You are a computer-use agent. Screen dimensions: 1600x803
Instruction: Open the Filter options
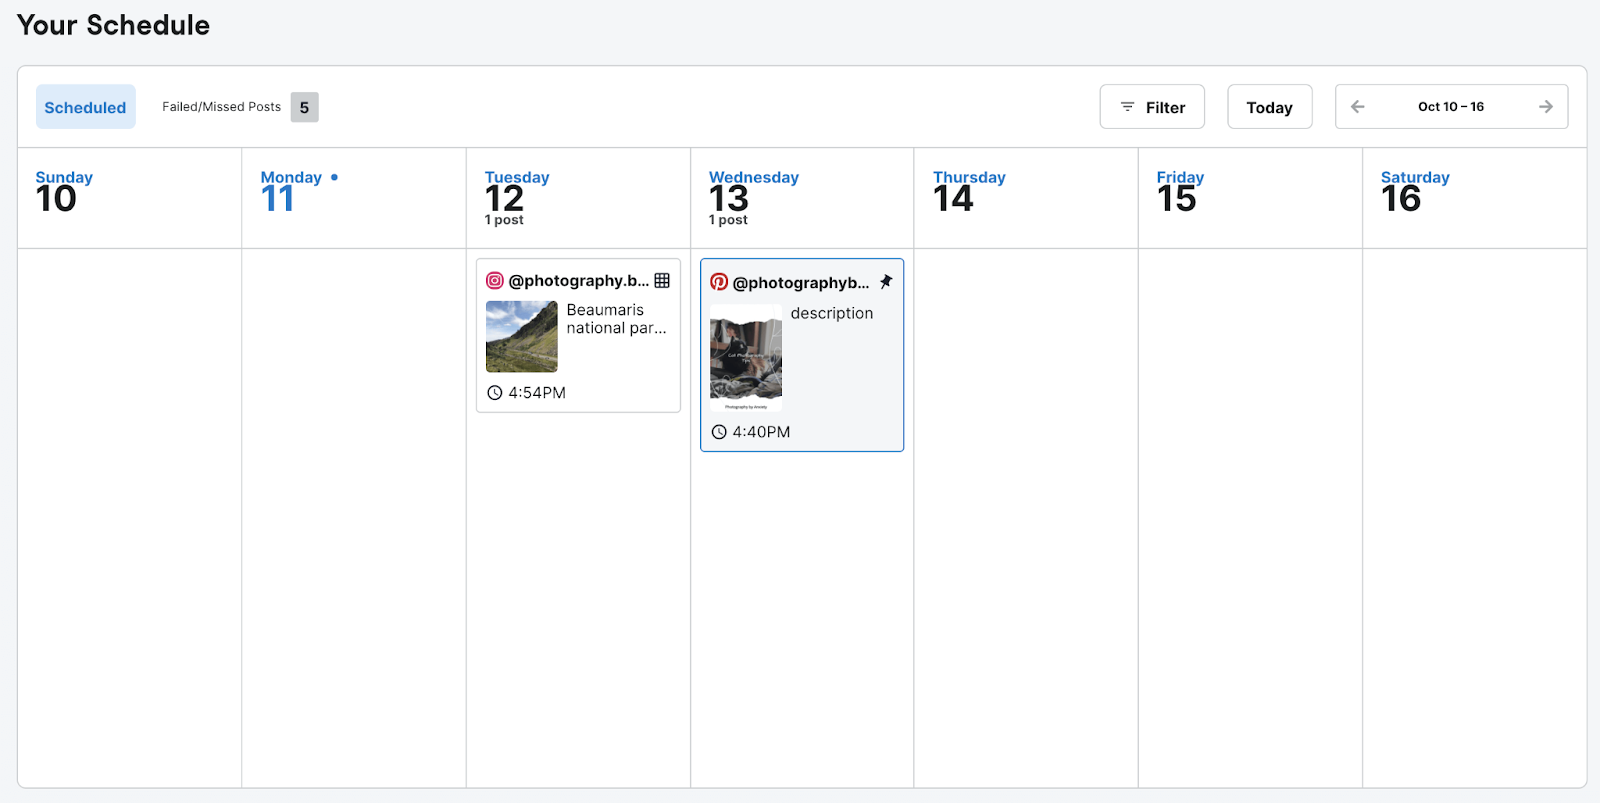click(1152, 107)
